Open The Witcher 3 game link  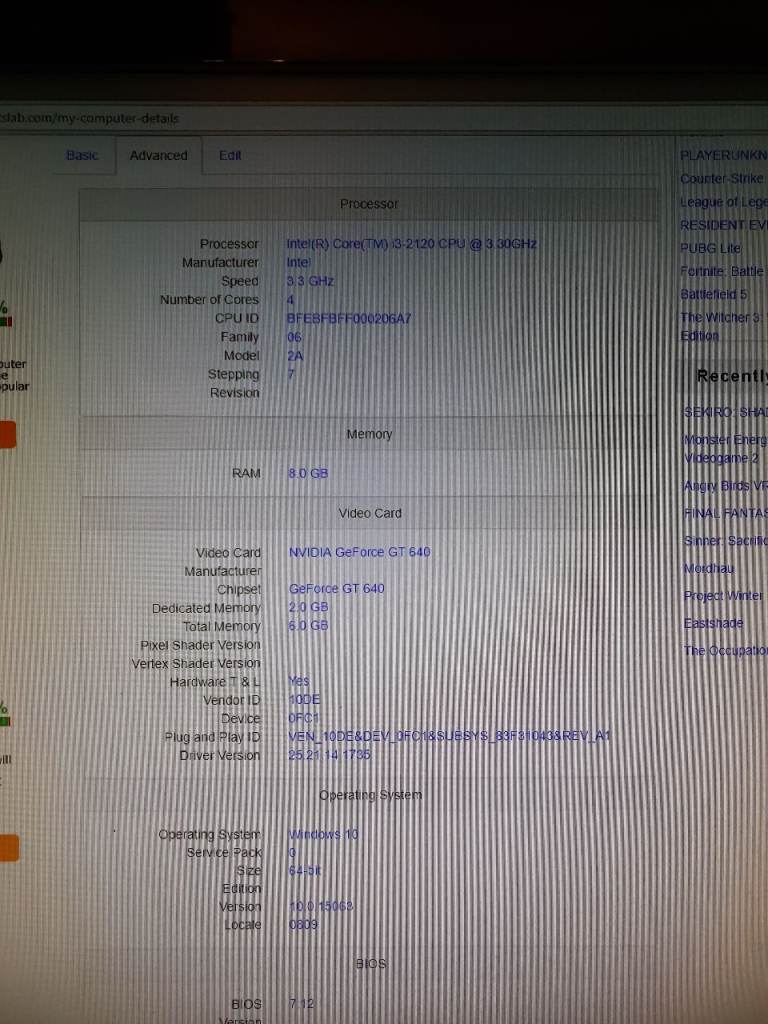point(722,318)
